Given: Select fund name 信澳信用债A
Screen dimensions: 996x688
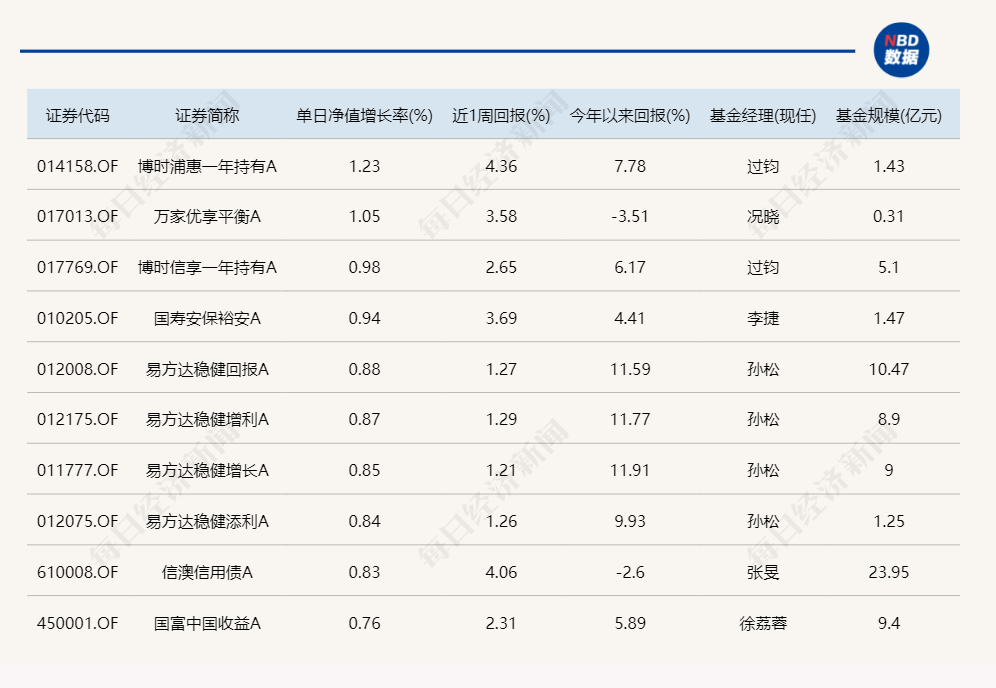Looking at the screenshot, I should click(207, 572).
